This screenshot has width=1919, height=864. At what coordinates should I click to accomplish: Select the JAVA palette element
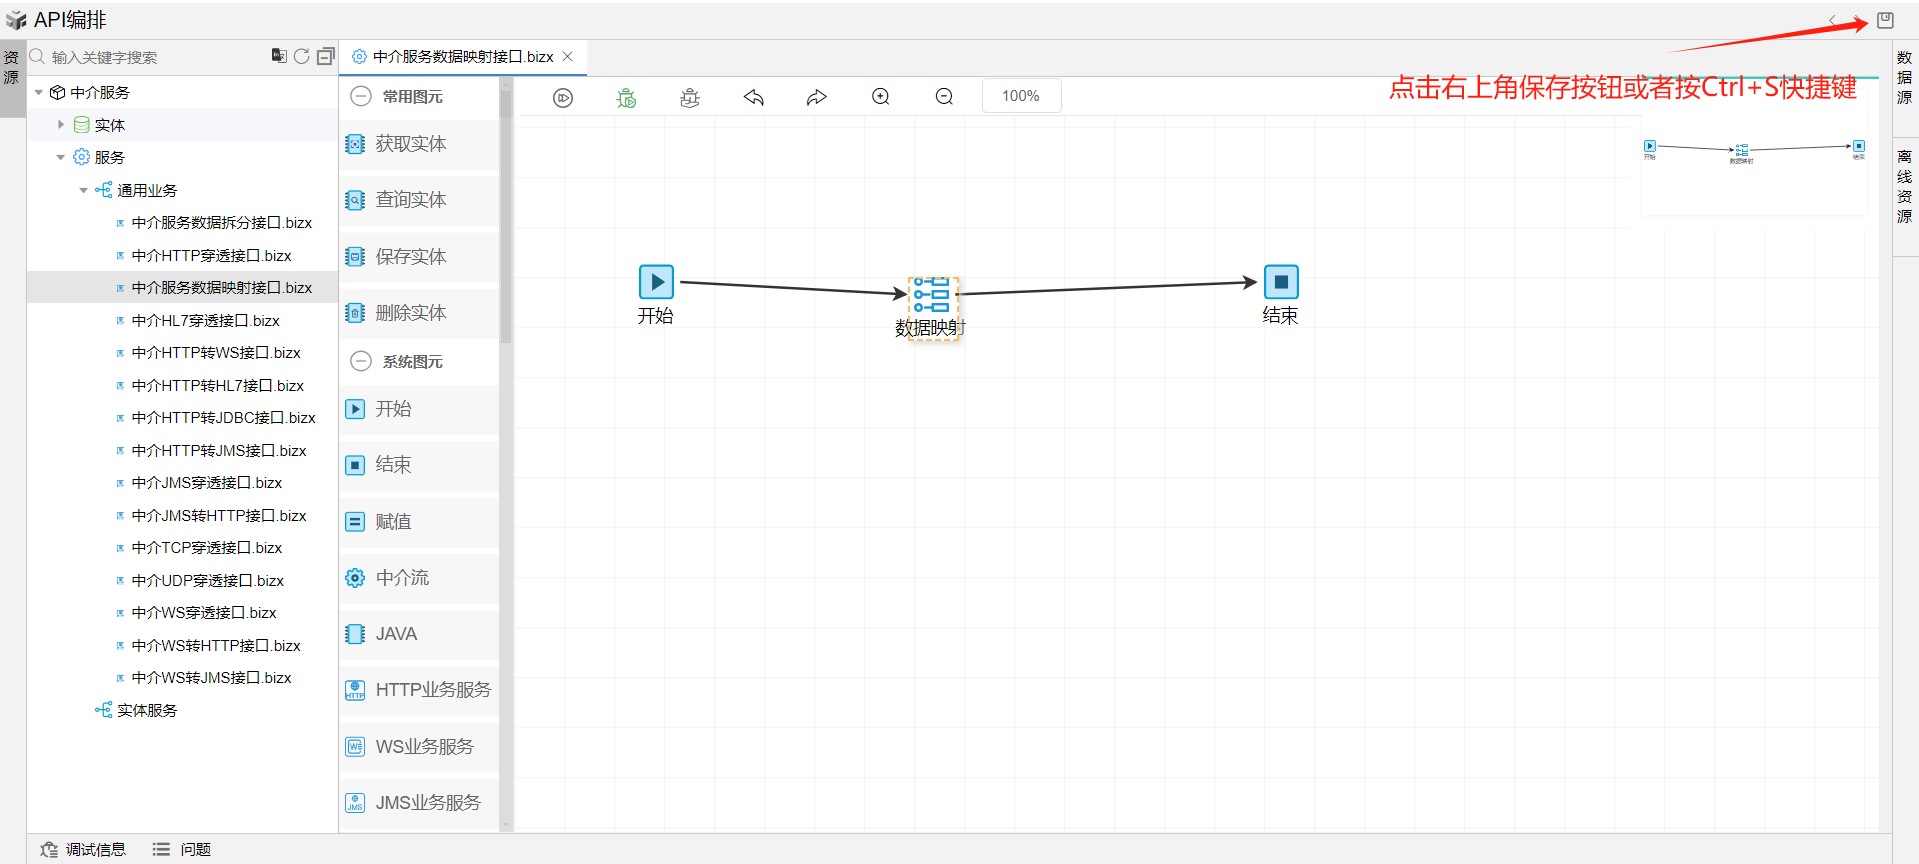point(419,634)
